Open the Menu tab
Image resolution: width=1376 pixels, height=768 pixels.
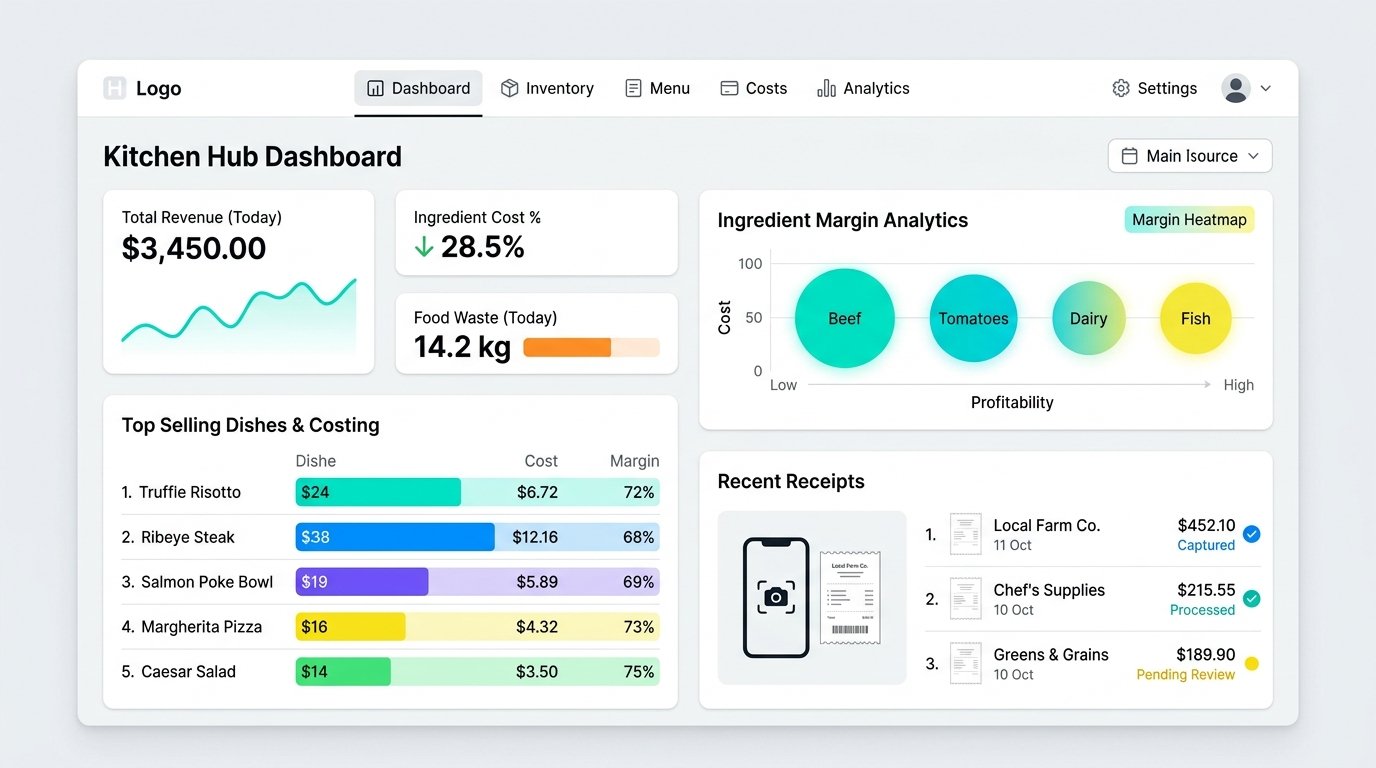(x=657, y=88)
